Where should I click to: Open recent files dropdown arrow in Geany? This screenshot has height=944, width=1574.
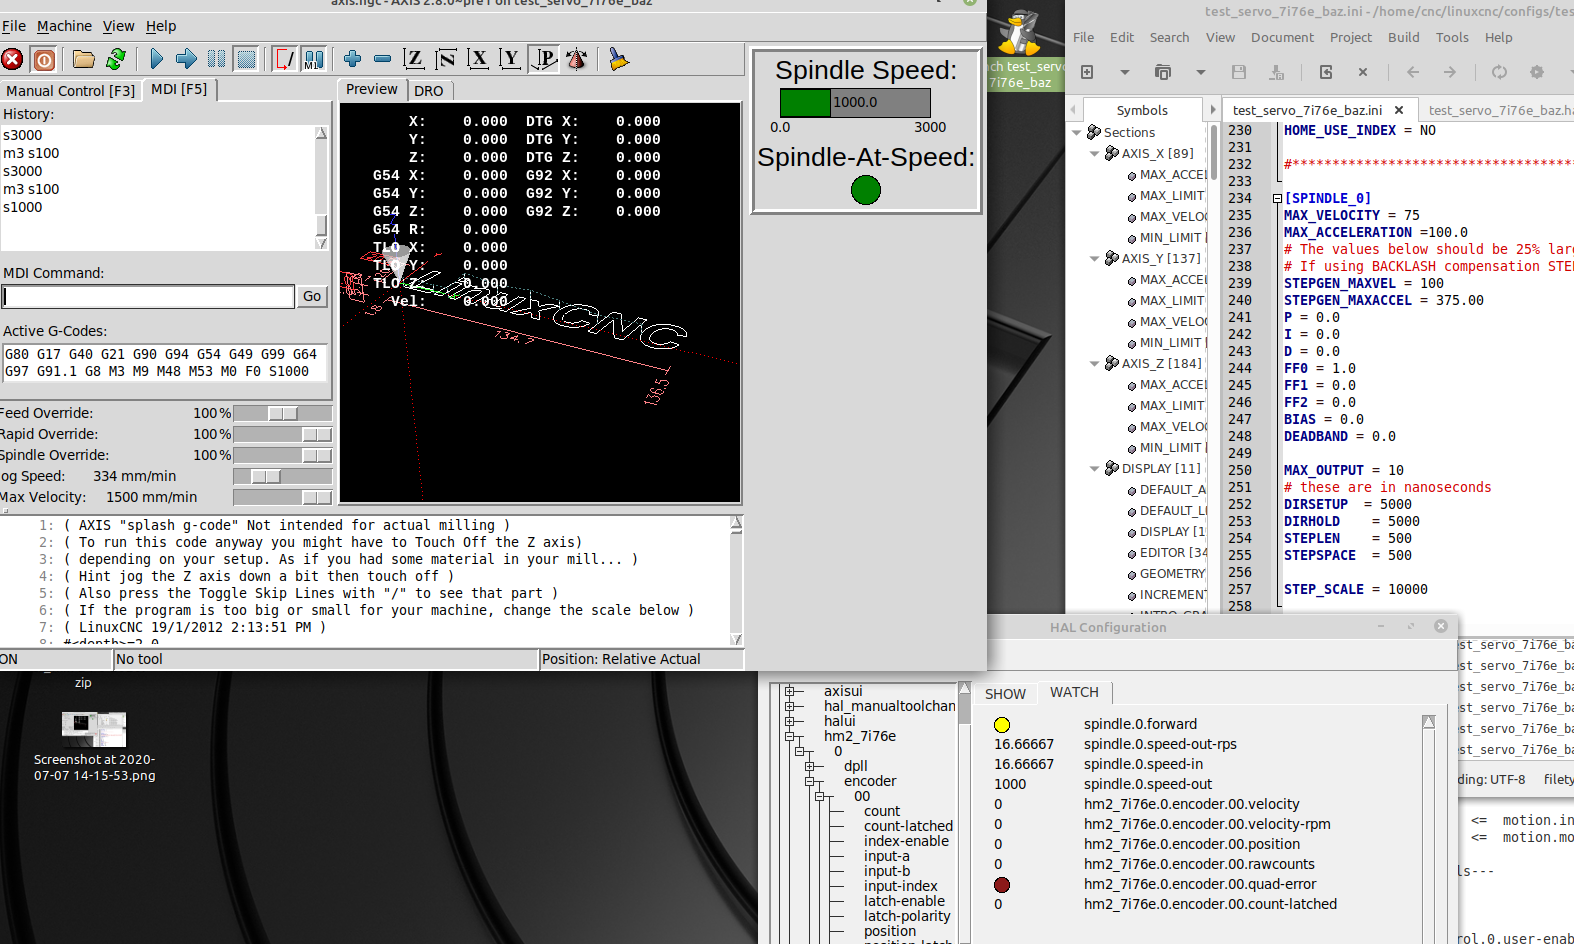pos(1201,72)
